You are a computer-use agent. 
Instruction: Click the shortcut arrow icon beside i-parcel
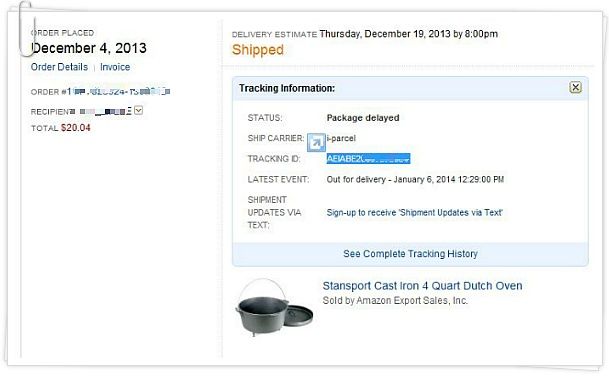pos(316,142)
